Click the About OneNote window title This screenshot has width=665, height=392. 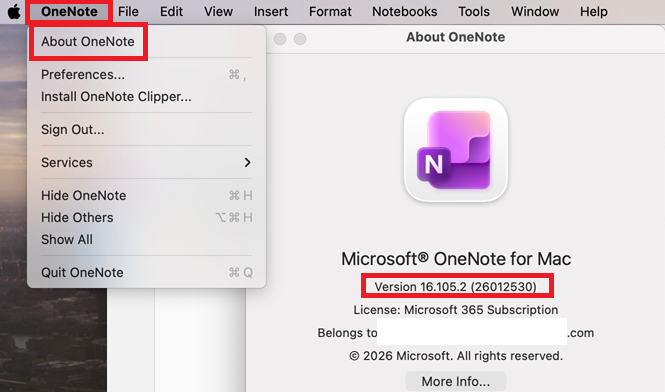coord(455,37)
